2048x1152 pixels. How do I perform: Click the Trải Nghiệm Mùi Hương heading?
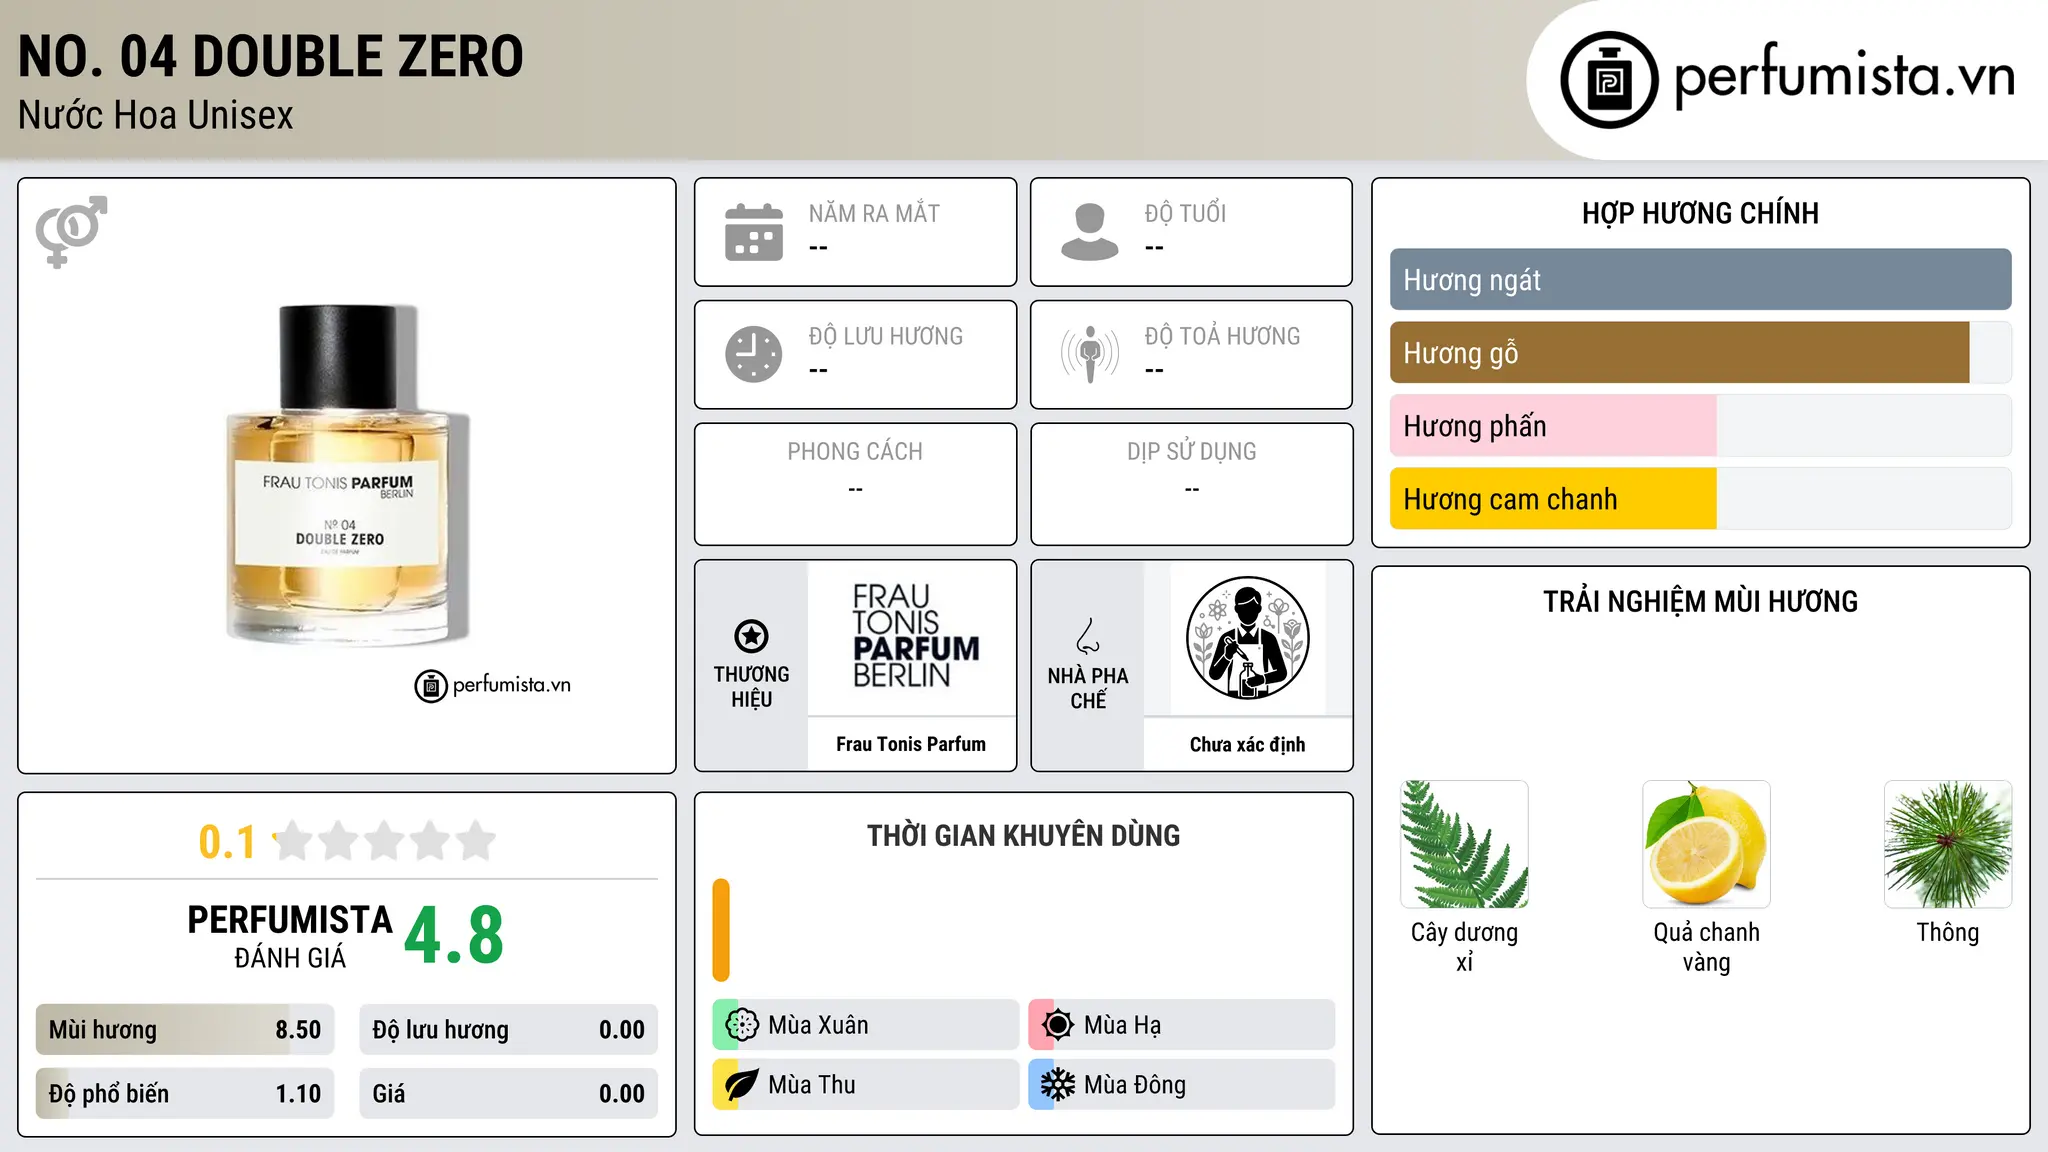1700,602
